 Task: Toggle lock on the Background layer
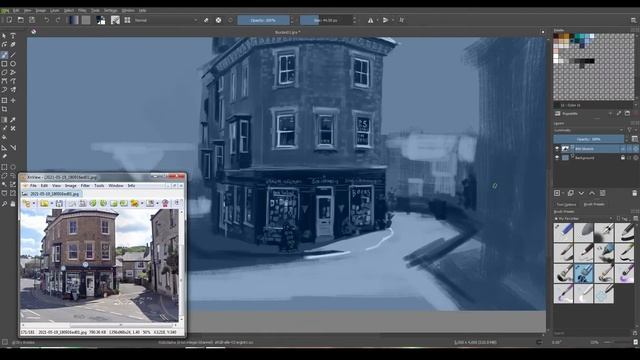tap(622, 158)
